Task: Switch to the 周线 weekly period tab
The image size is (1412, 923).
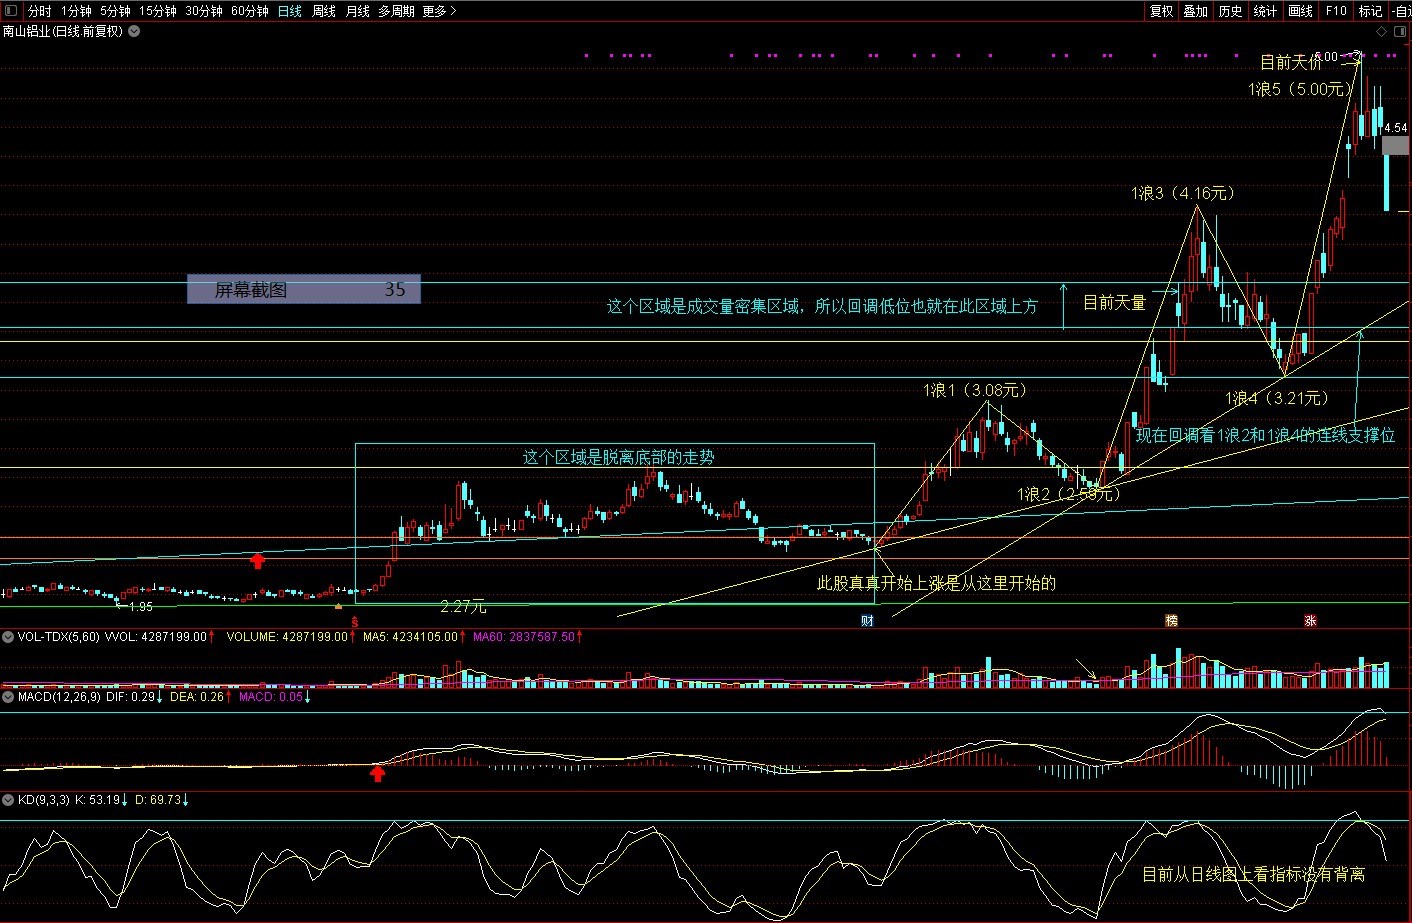Action: click(324, 11)
